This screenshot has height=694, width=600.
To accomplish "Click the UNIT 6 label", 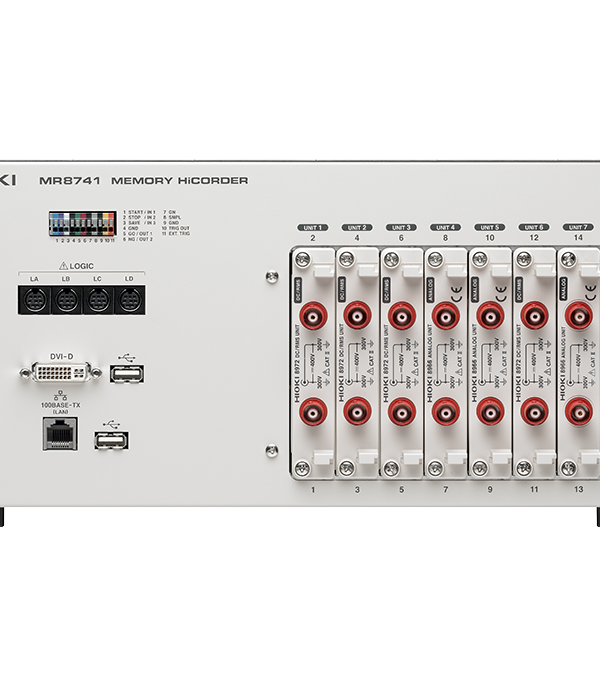I will 534,227.
